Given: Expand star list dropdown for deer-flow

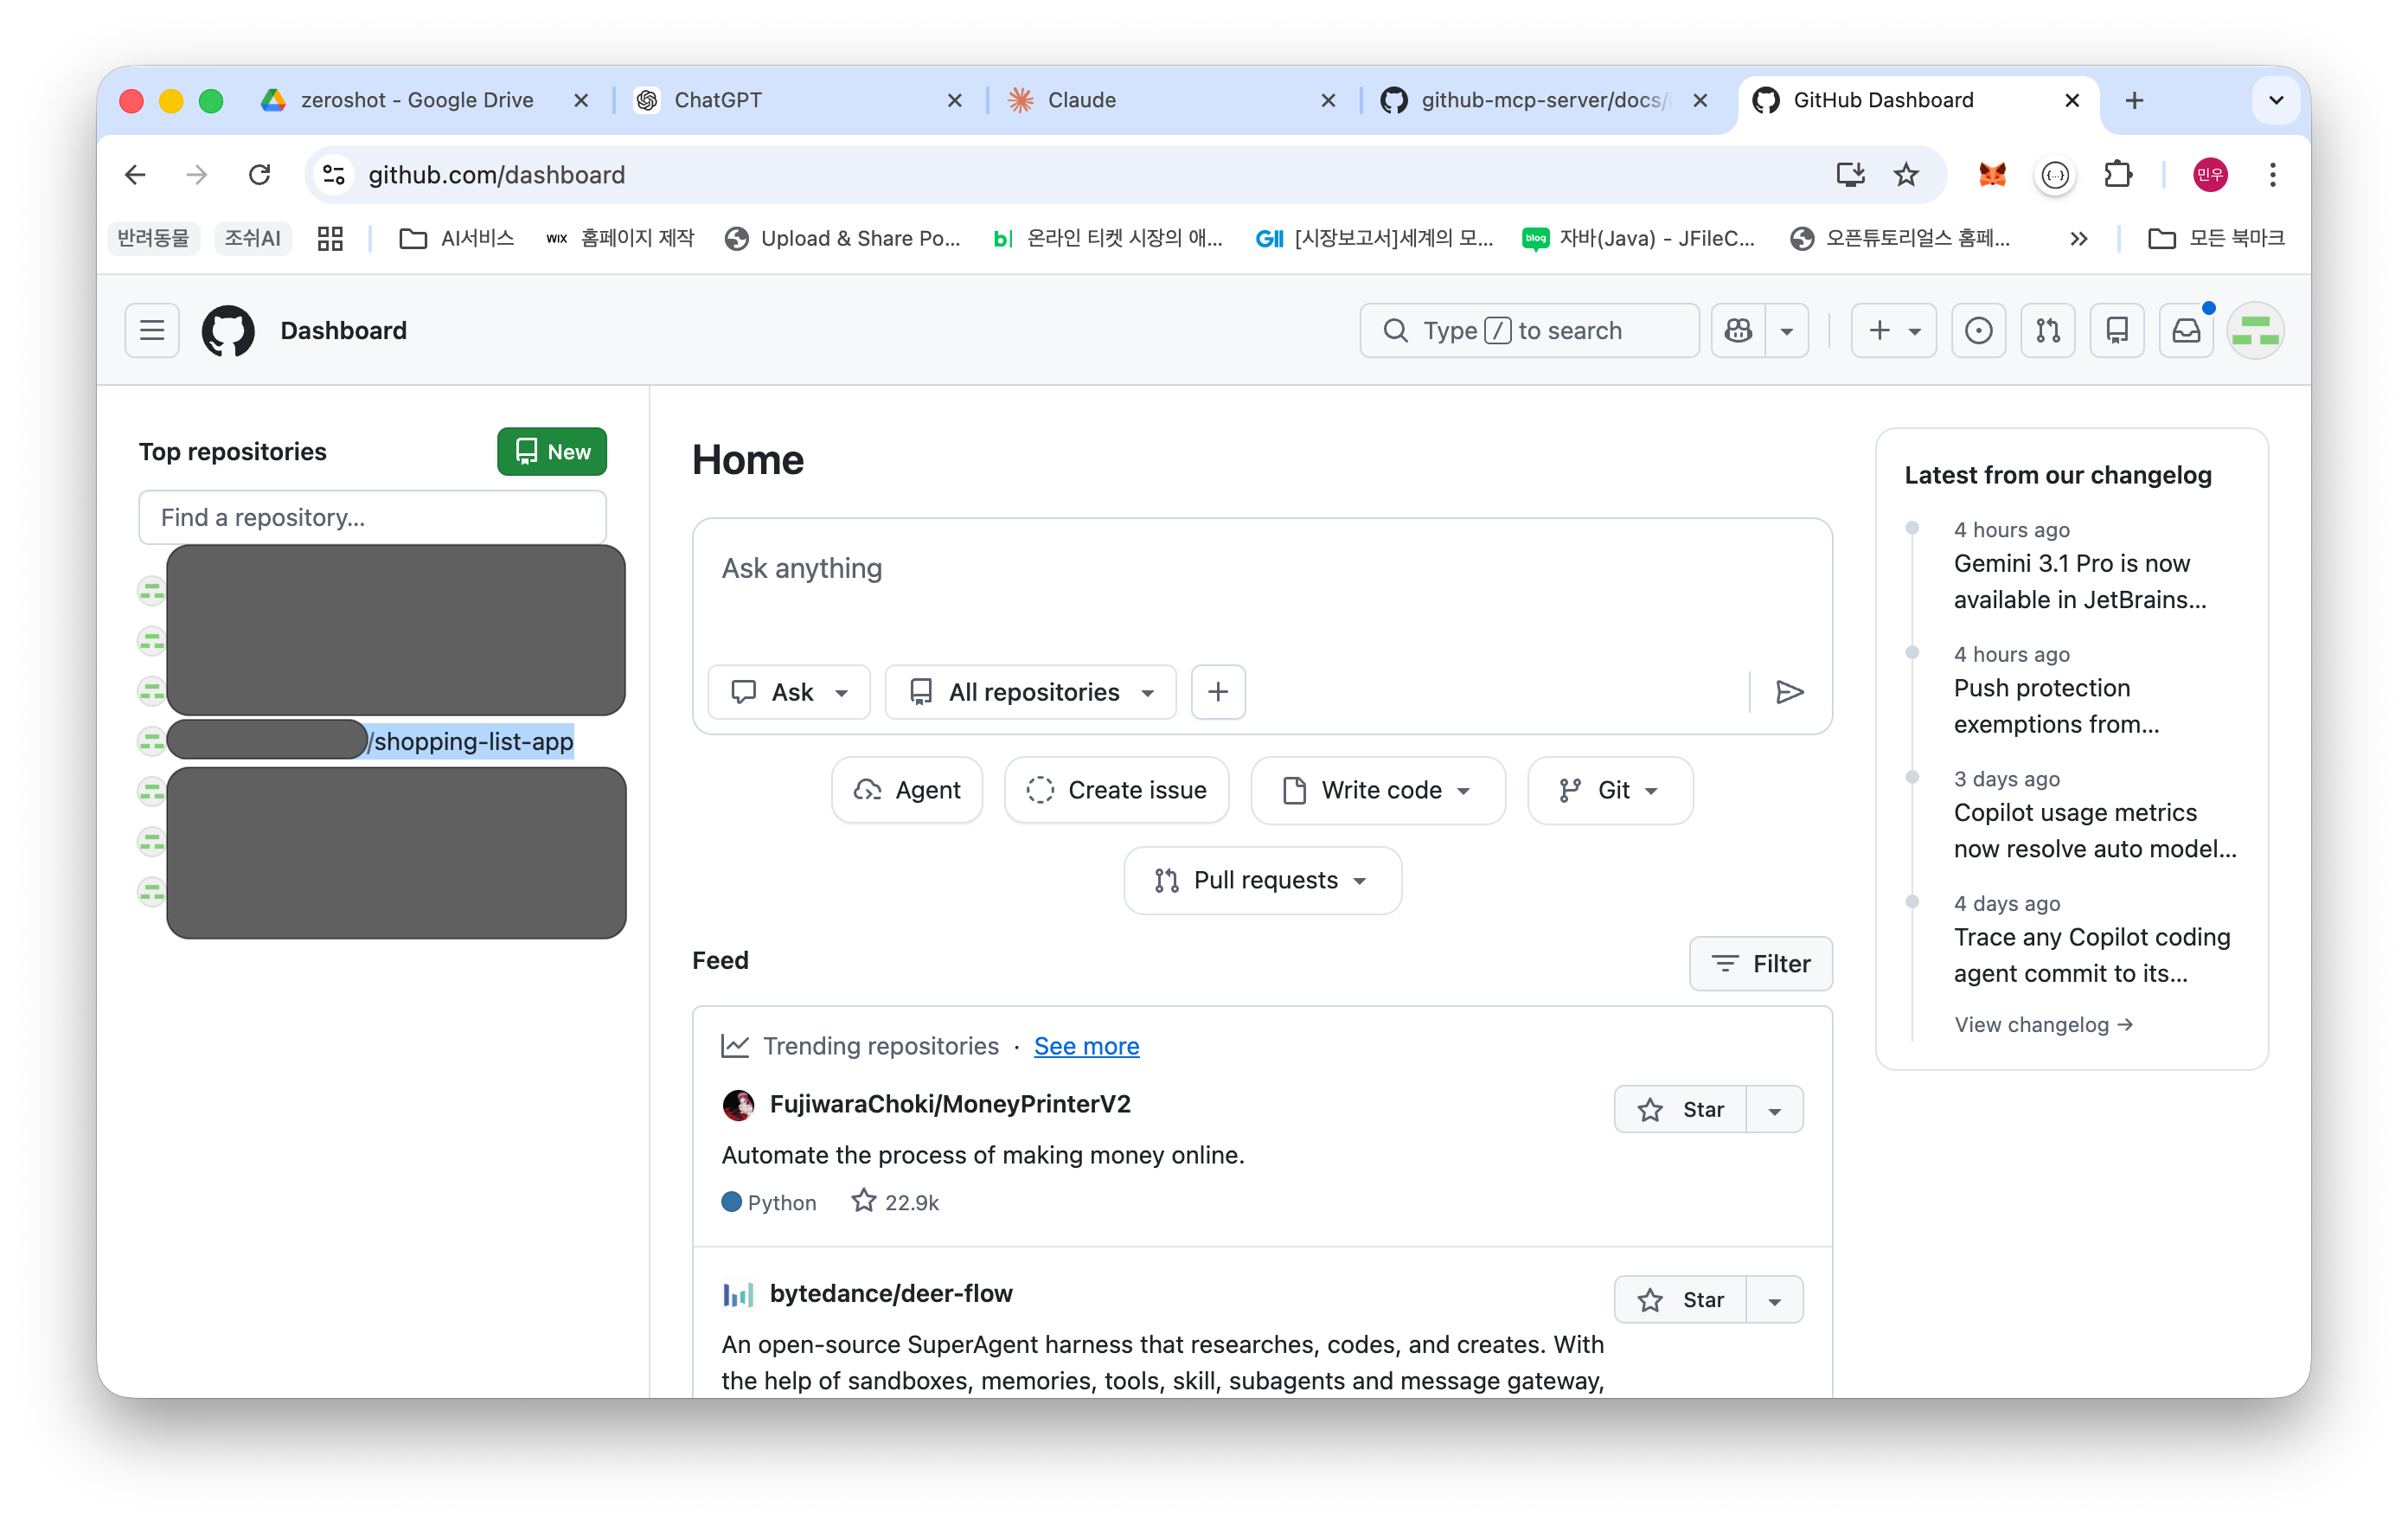Looking at the screenshot, I should point(1775,1299).
